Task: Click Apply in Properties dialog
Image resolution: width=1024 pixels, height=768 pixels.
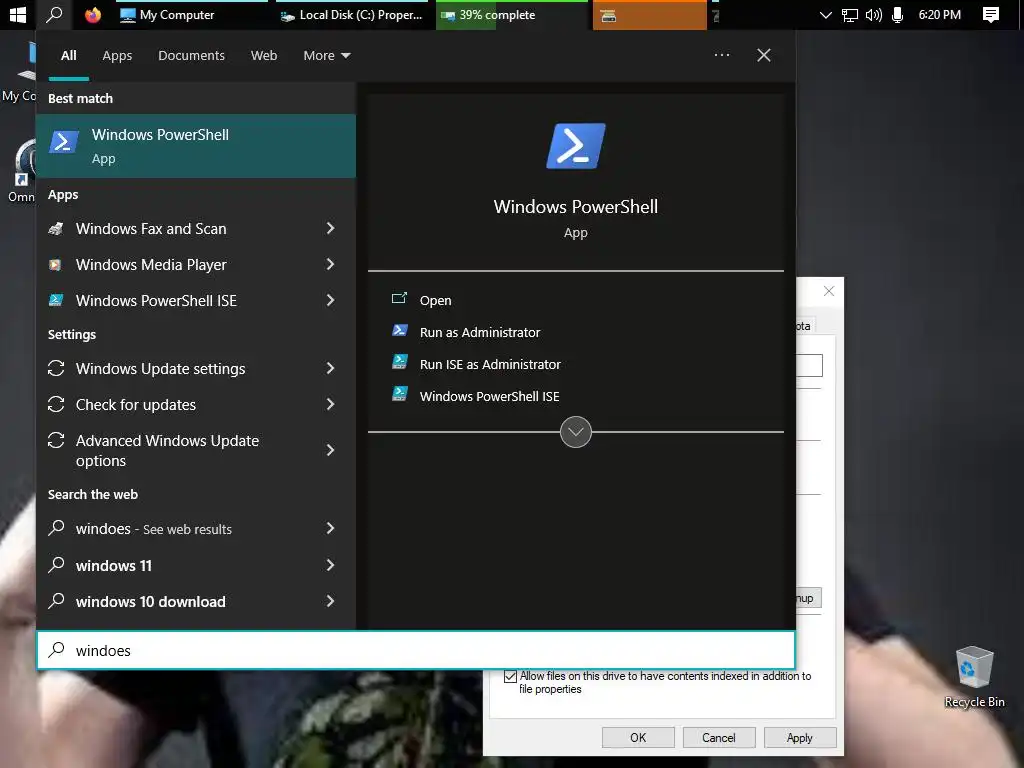Action: click(x=799, y=737)
